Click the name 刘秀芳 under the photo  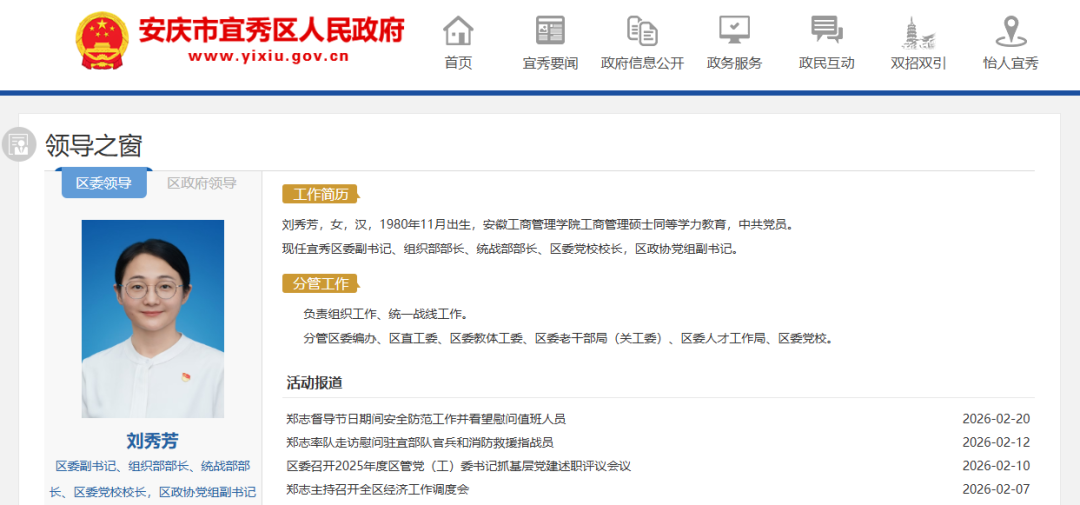[x=153, y=441]
